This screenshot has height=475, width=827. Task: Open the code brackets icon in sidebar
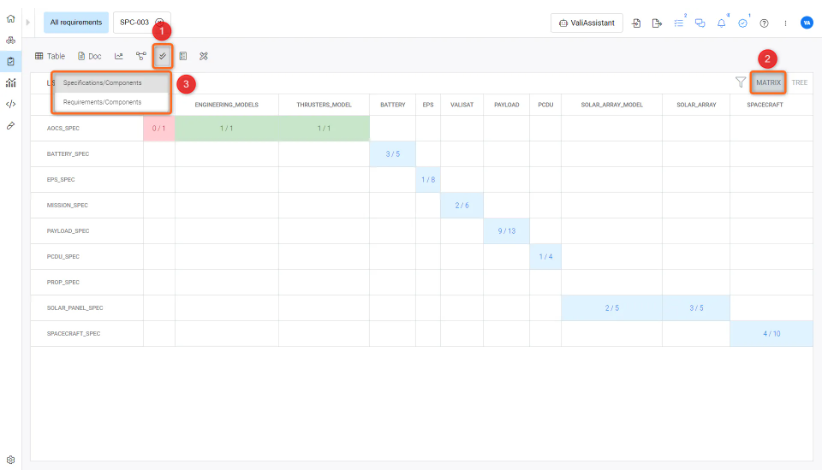click(x=11, y=104)
